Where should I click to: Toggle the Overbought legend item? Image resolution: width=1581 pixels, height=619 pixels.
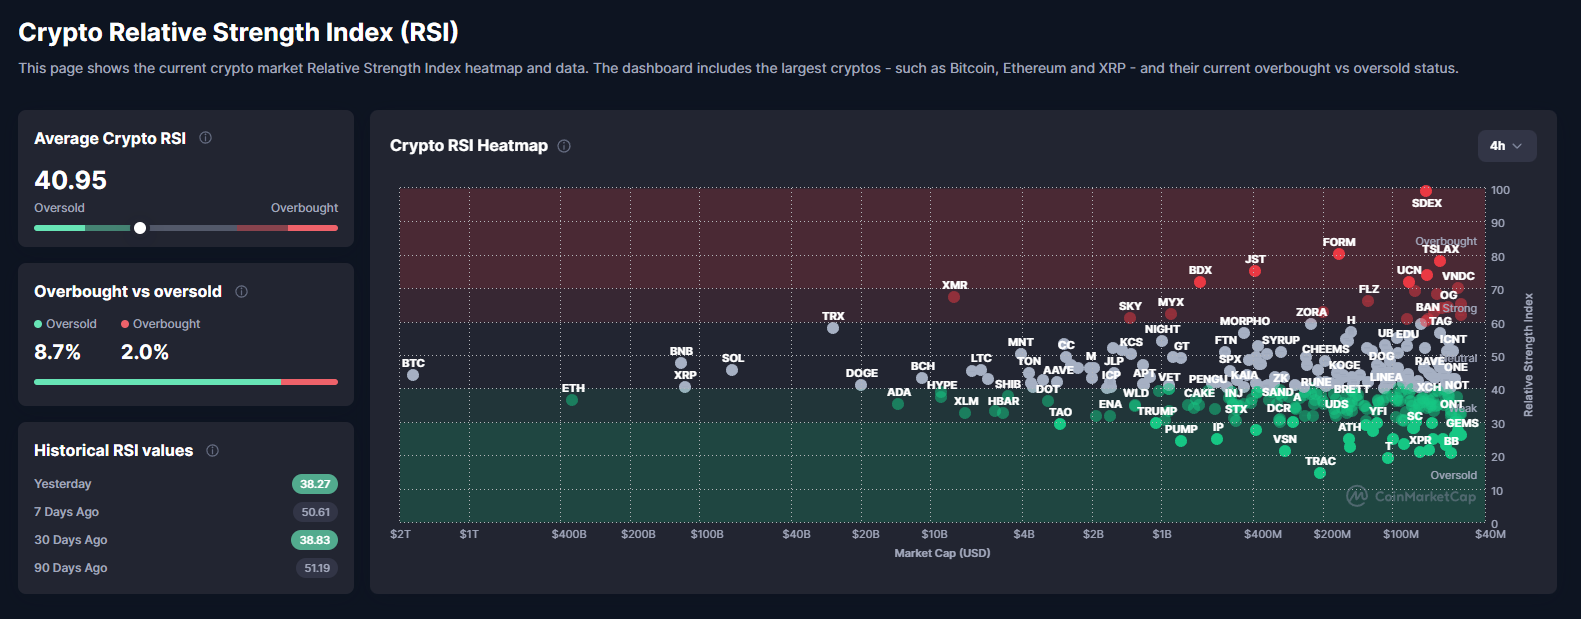pos(161,324)
